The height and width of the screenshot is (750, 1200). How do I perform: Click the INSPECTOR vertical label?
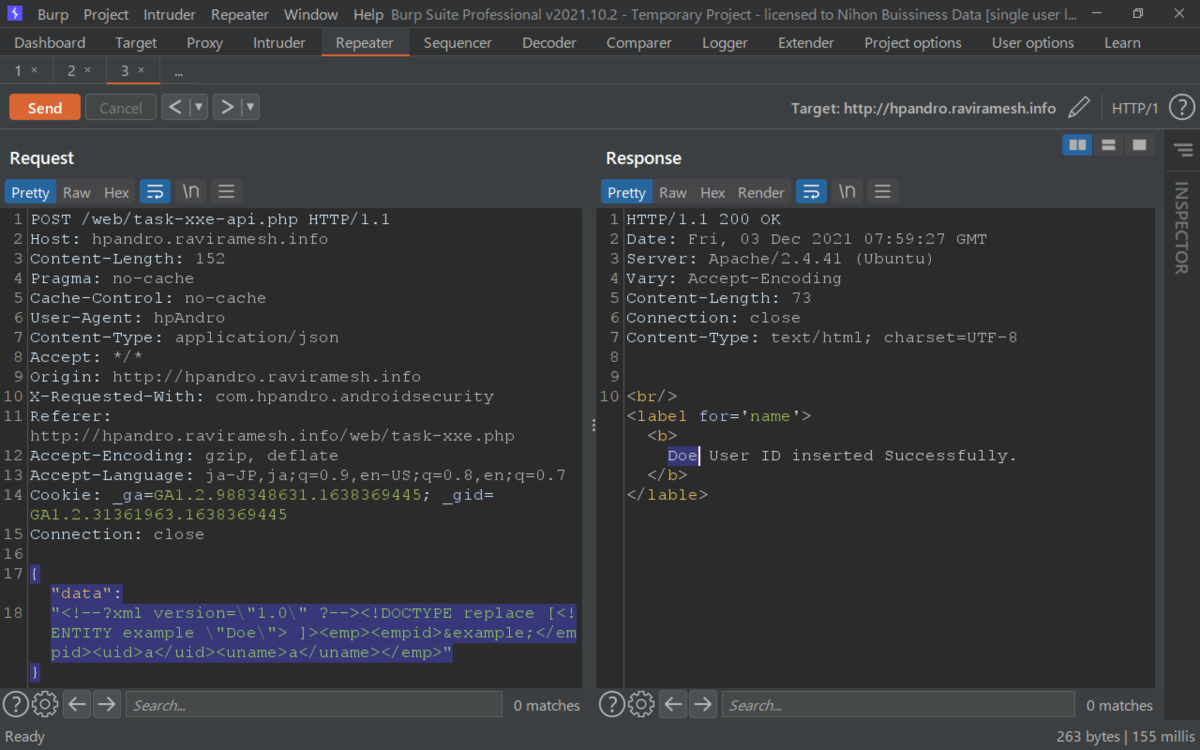(x=1180, y=228)
